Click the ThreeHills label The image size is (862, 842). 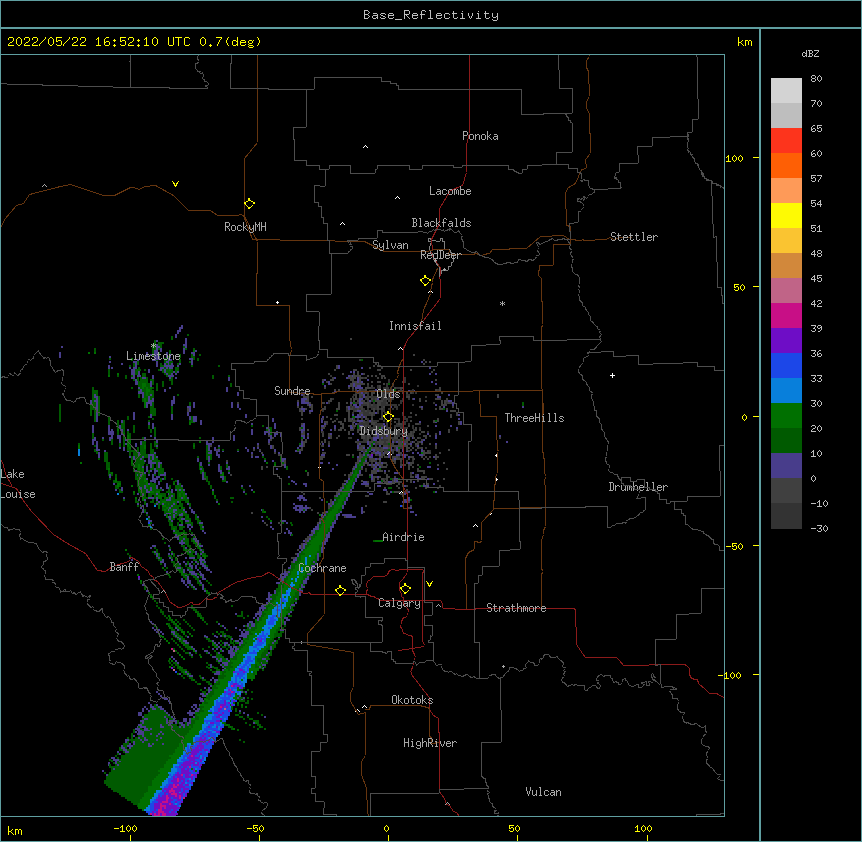pos(534,418)
